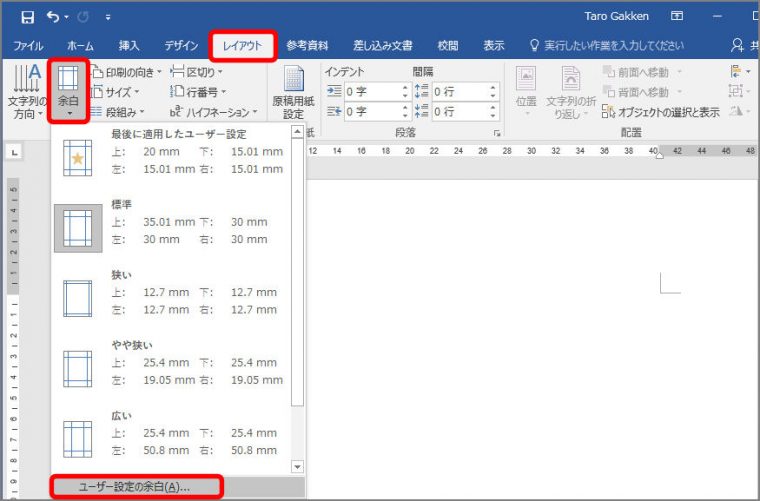Open the ribbon display options icon
The width and height of the screenshot is (760, 501).
(x=677, y=16)
